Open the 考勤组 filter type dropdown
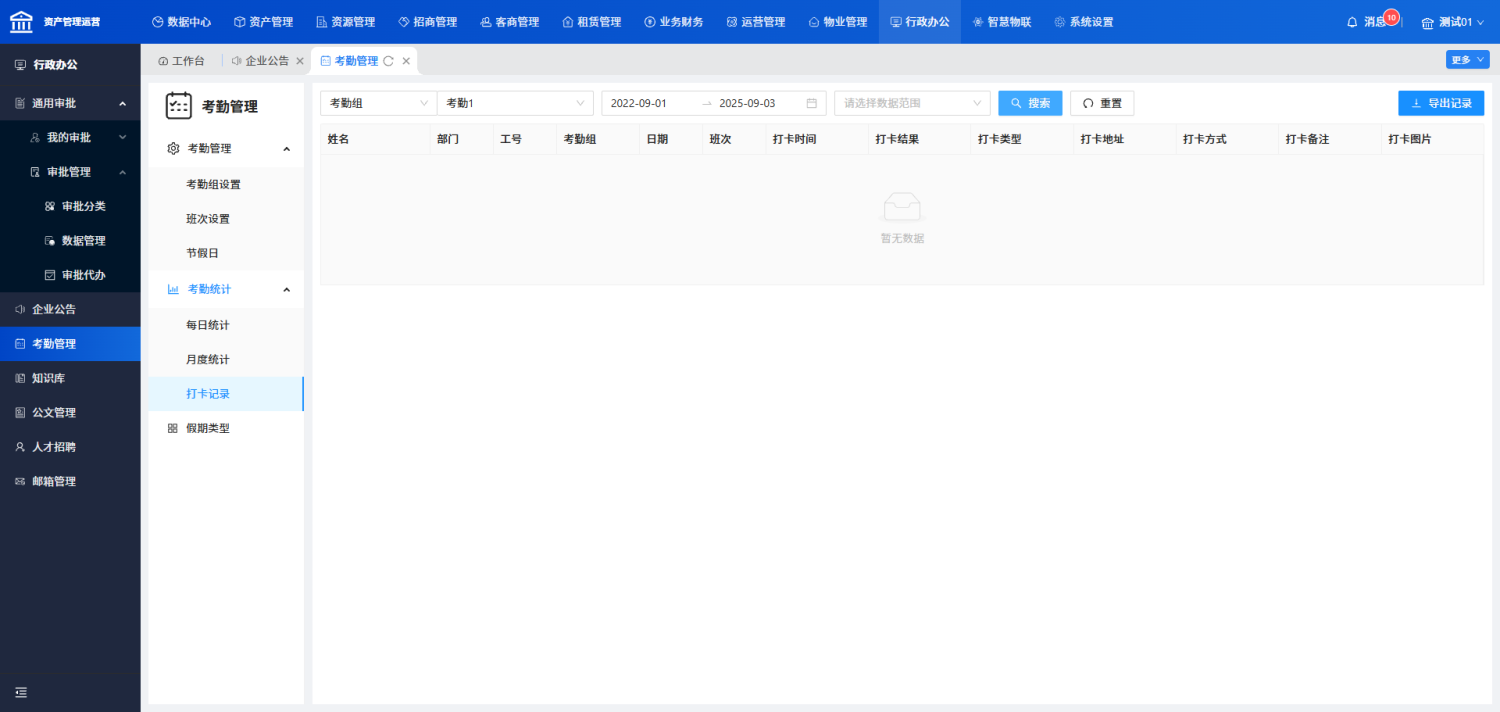 [378, 103]
